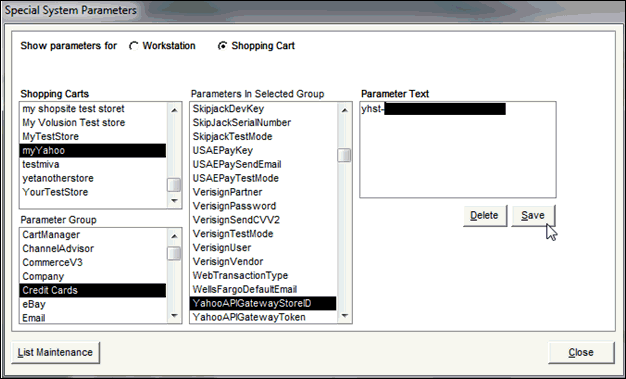Image resolution: width=626 pixels, height=379 pixels.
Task: Click Parameters In Selected Group scrollbar thumb
Action: [345, 155]
